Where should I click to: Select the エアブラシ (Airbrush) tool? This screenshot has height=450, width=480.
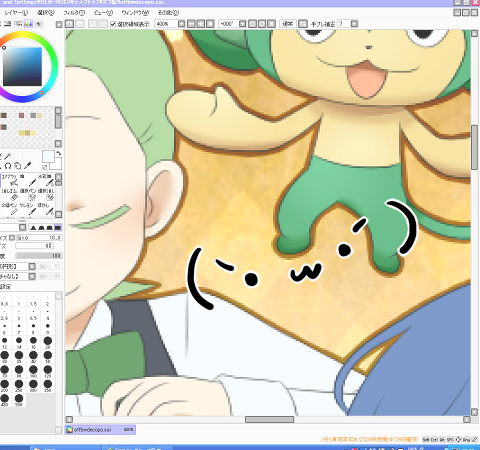(10, 180)
